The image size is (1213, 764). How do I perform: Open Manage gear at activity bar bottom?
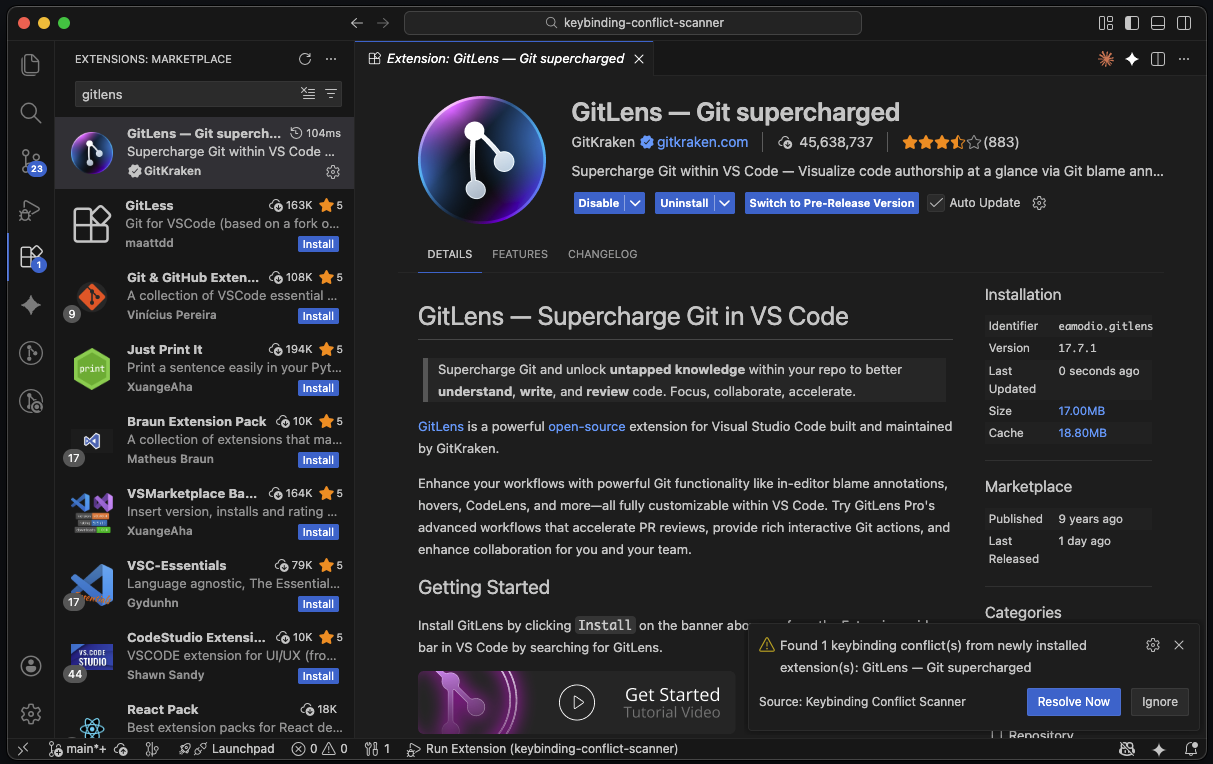31,714
